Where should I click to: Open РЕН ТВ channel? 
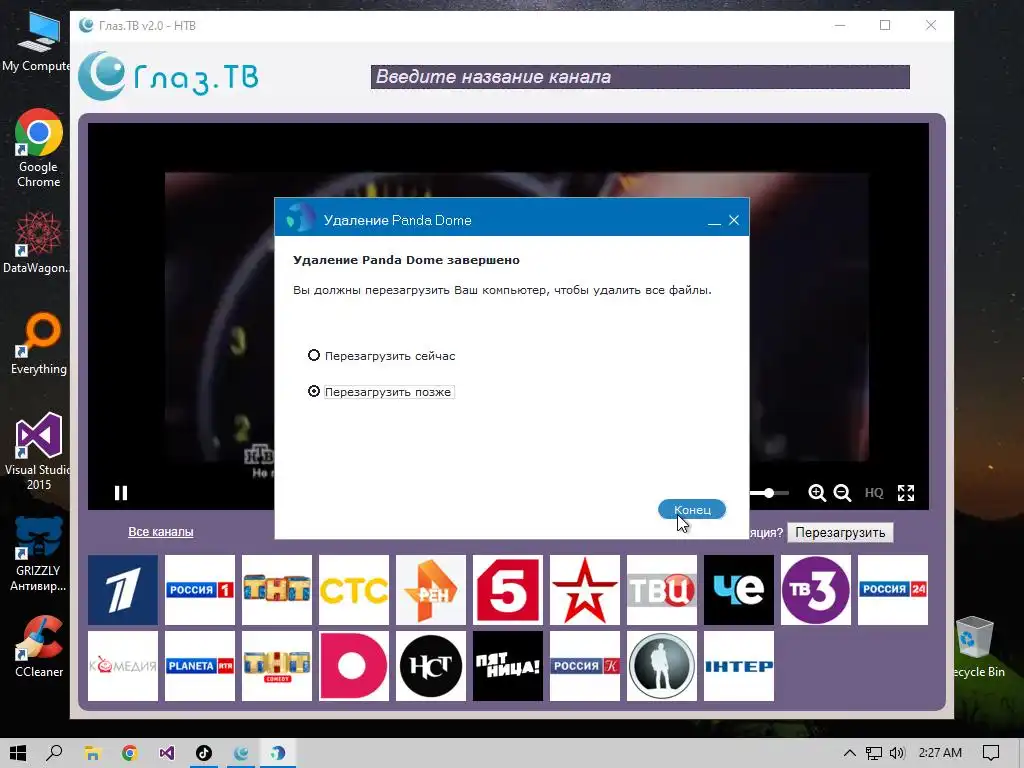431,590
